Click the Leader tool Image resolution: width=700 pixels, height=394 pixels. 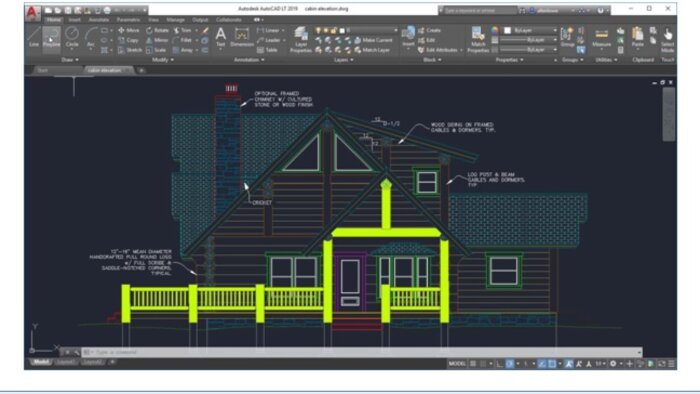[269, 40]
